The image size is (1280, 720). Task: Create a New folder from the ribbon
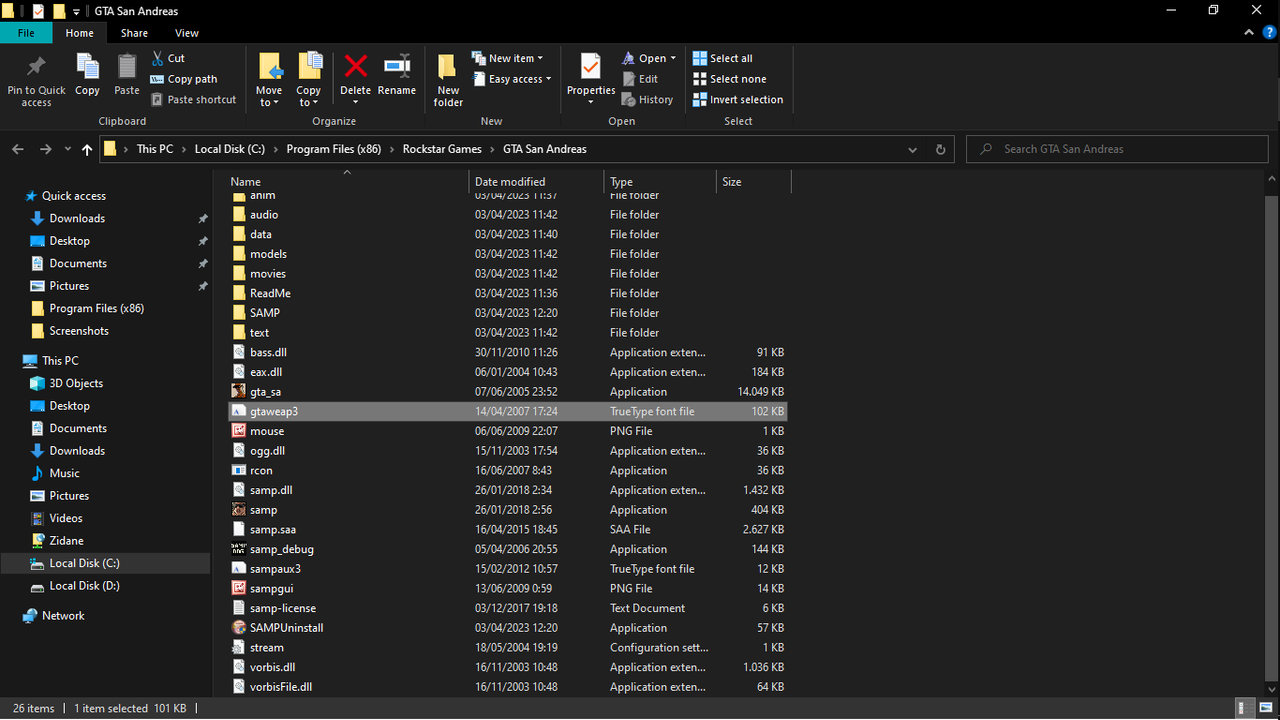point(448,80)
